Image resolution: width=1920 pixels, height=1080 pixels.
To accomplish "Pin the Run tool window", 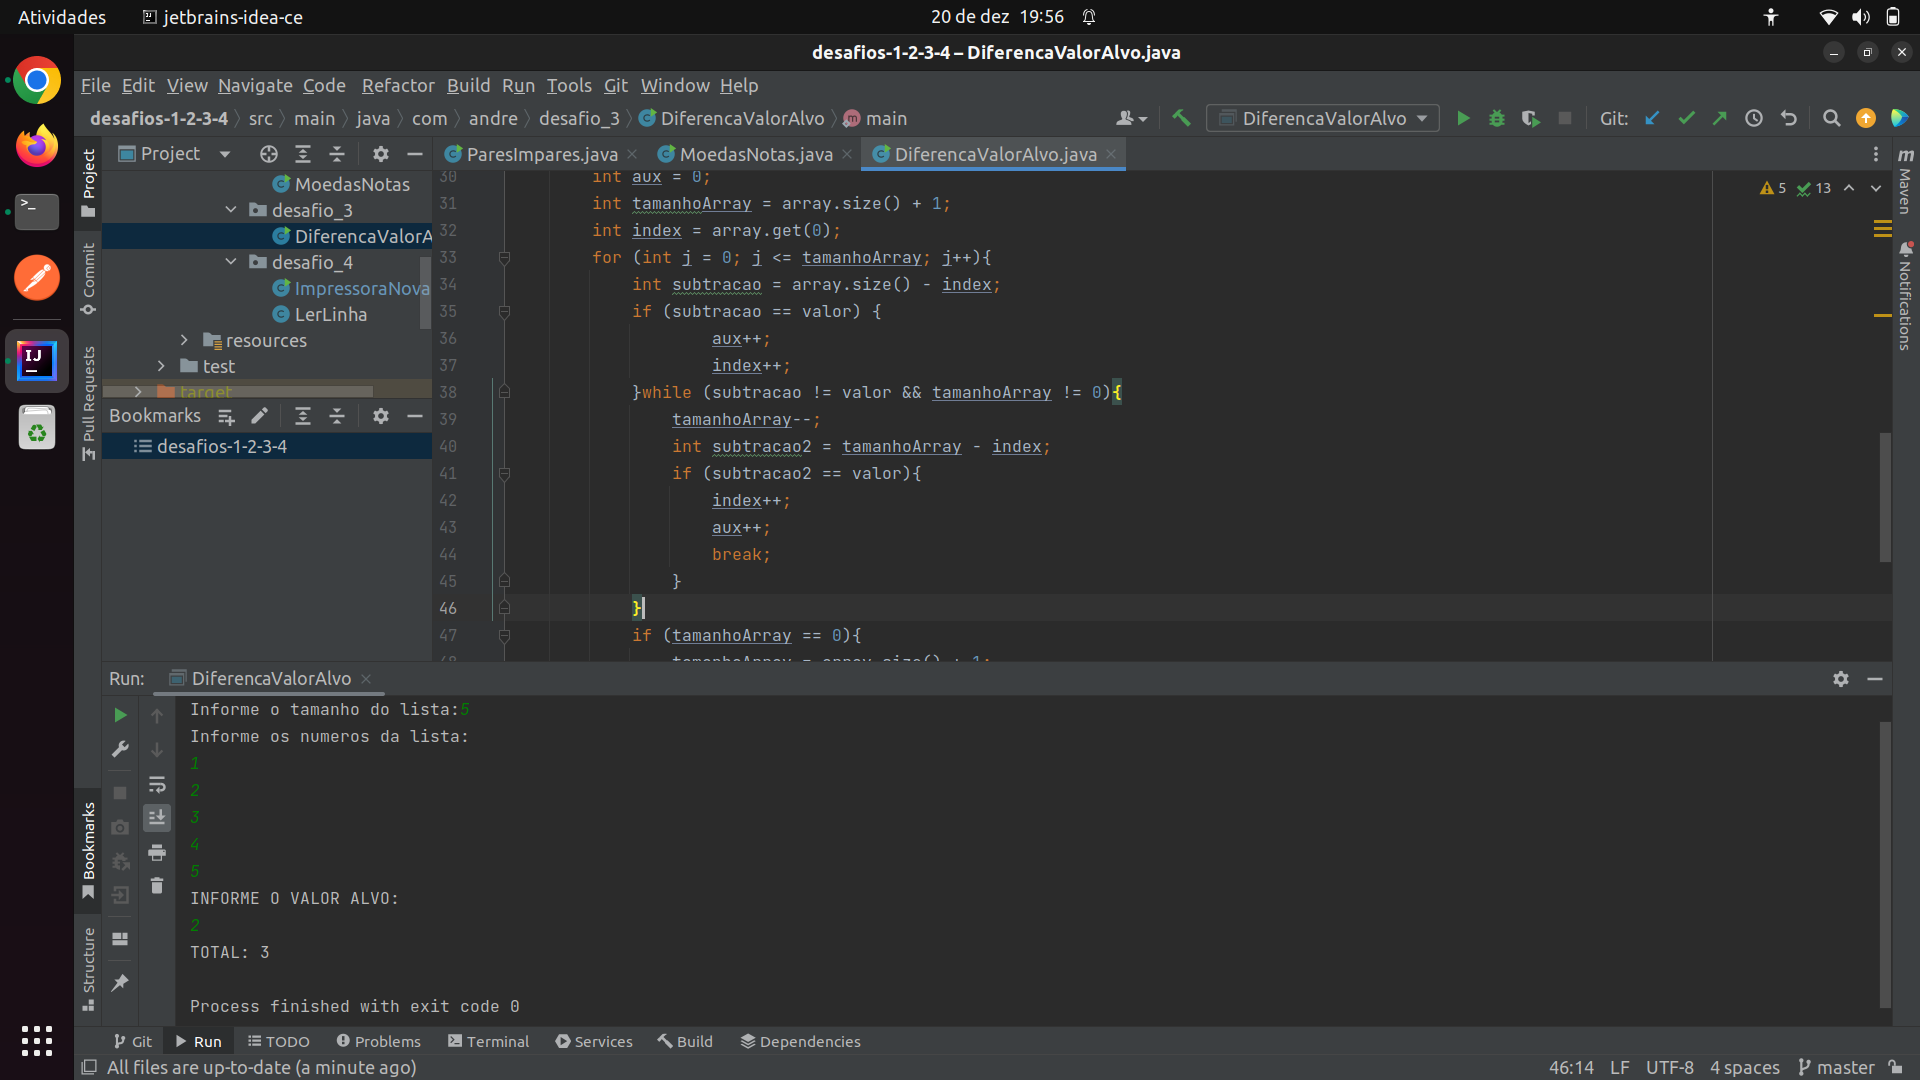I will (x=119, y=985).
